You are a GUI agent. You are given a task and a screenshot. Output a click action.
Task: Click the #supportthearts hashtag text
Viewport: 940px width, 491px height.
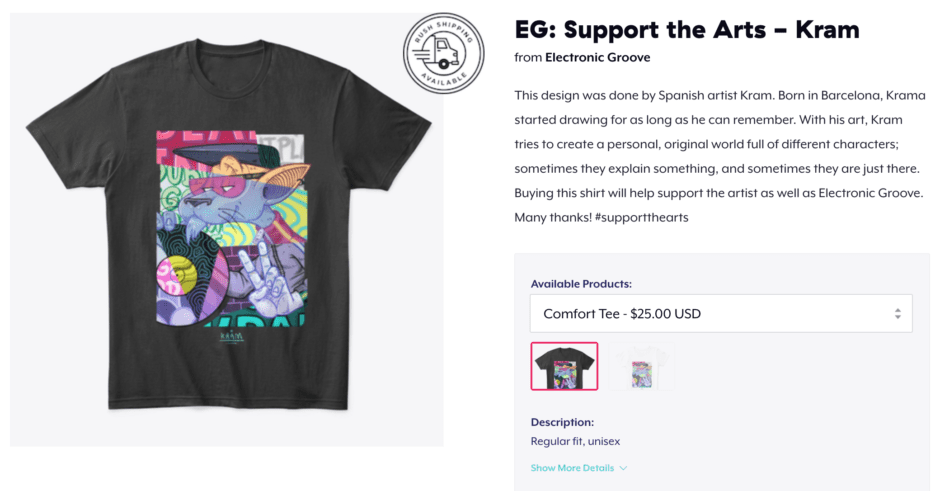(x=641, y=218)
